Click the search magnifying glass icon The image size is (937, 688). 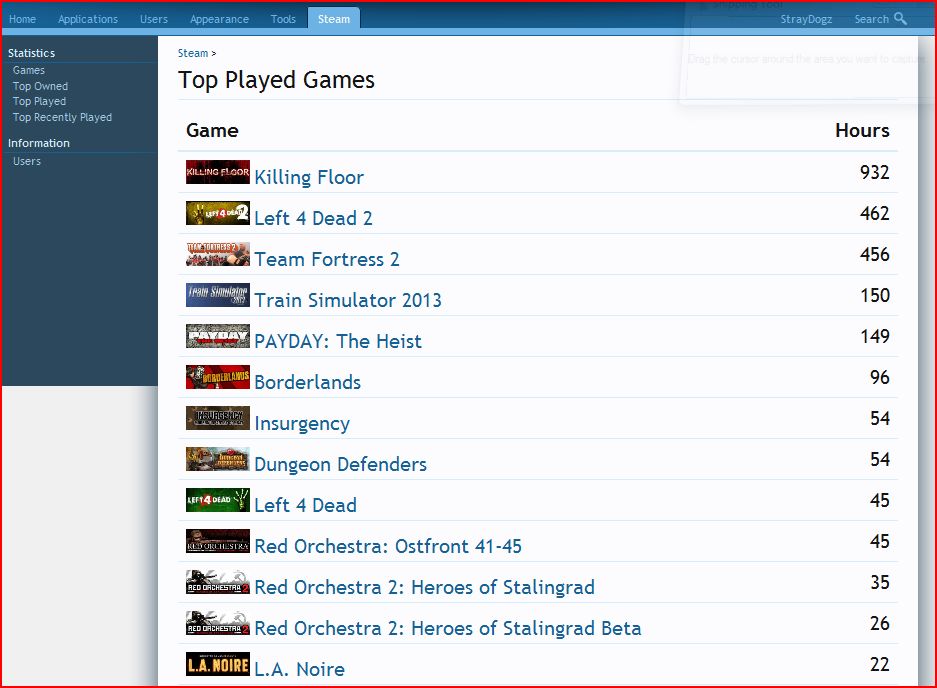pyautogui.click(x=900, y=19)
